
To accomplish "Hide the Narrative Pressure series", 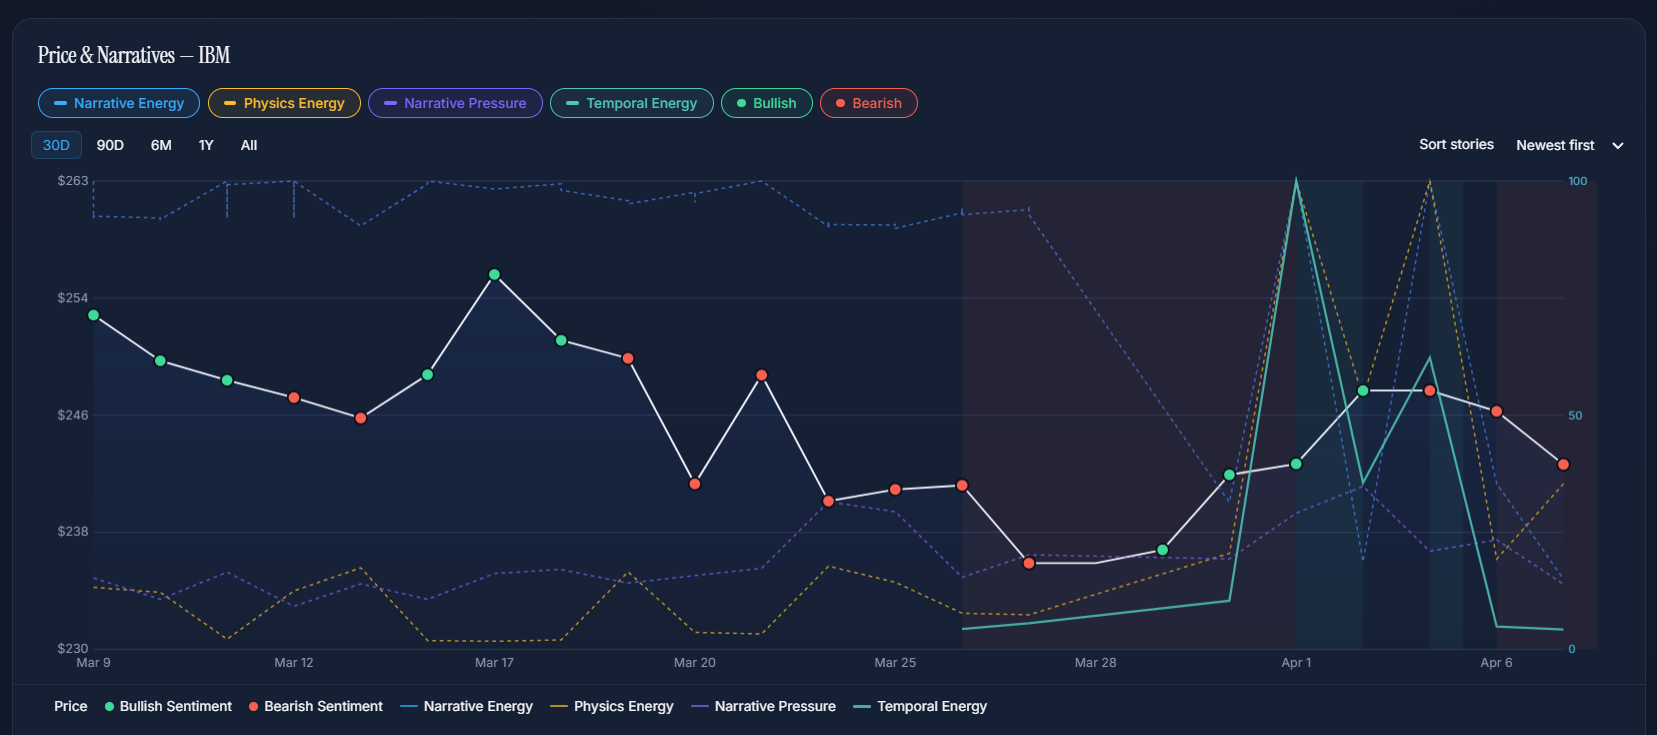I will tap(455, 103).
